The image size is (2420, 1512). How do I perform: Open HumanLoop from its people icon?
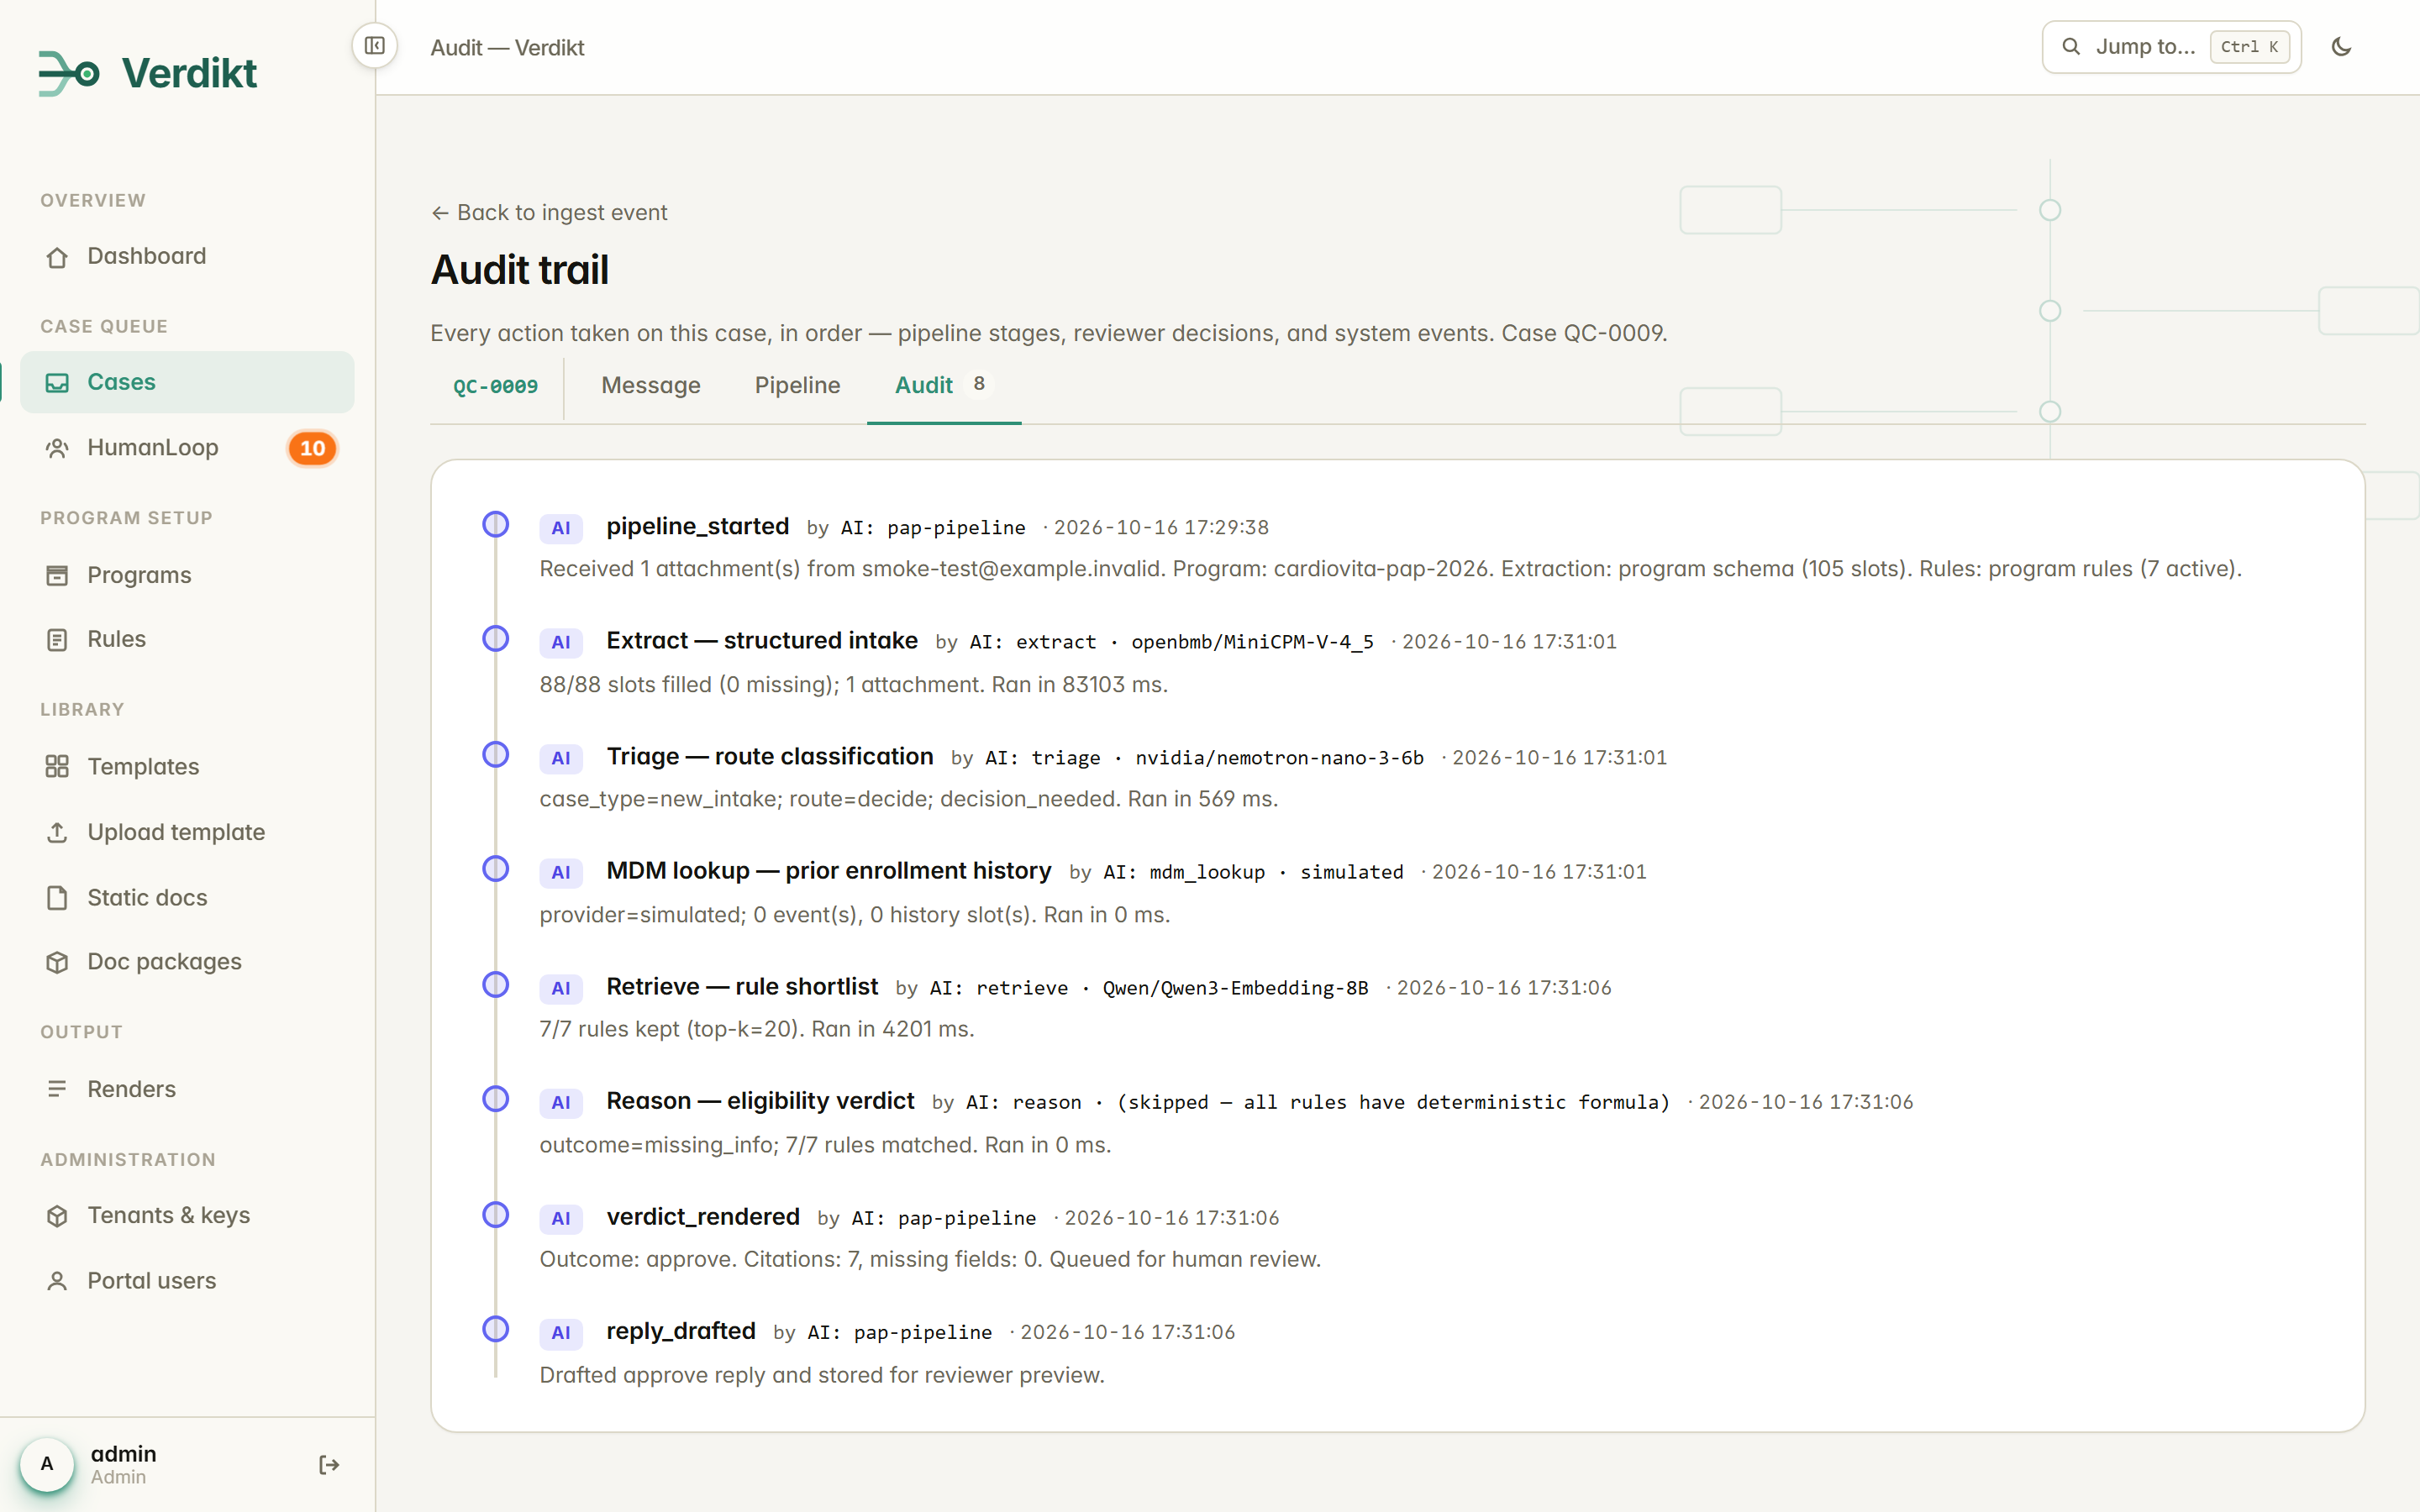(57, 448)
